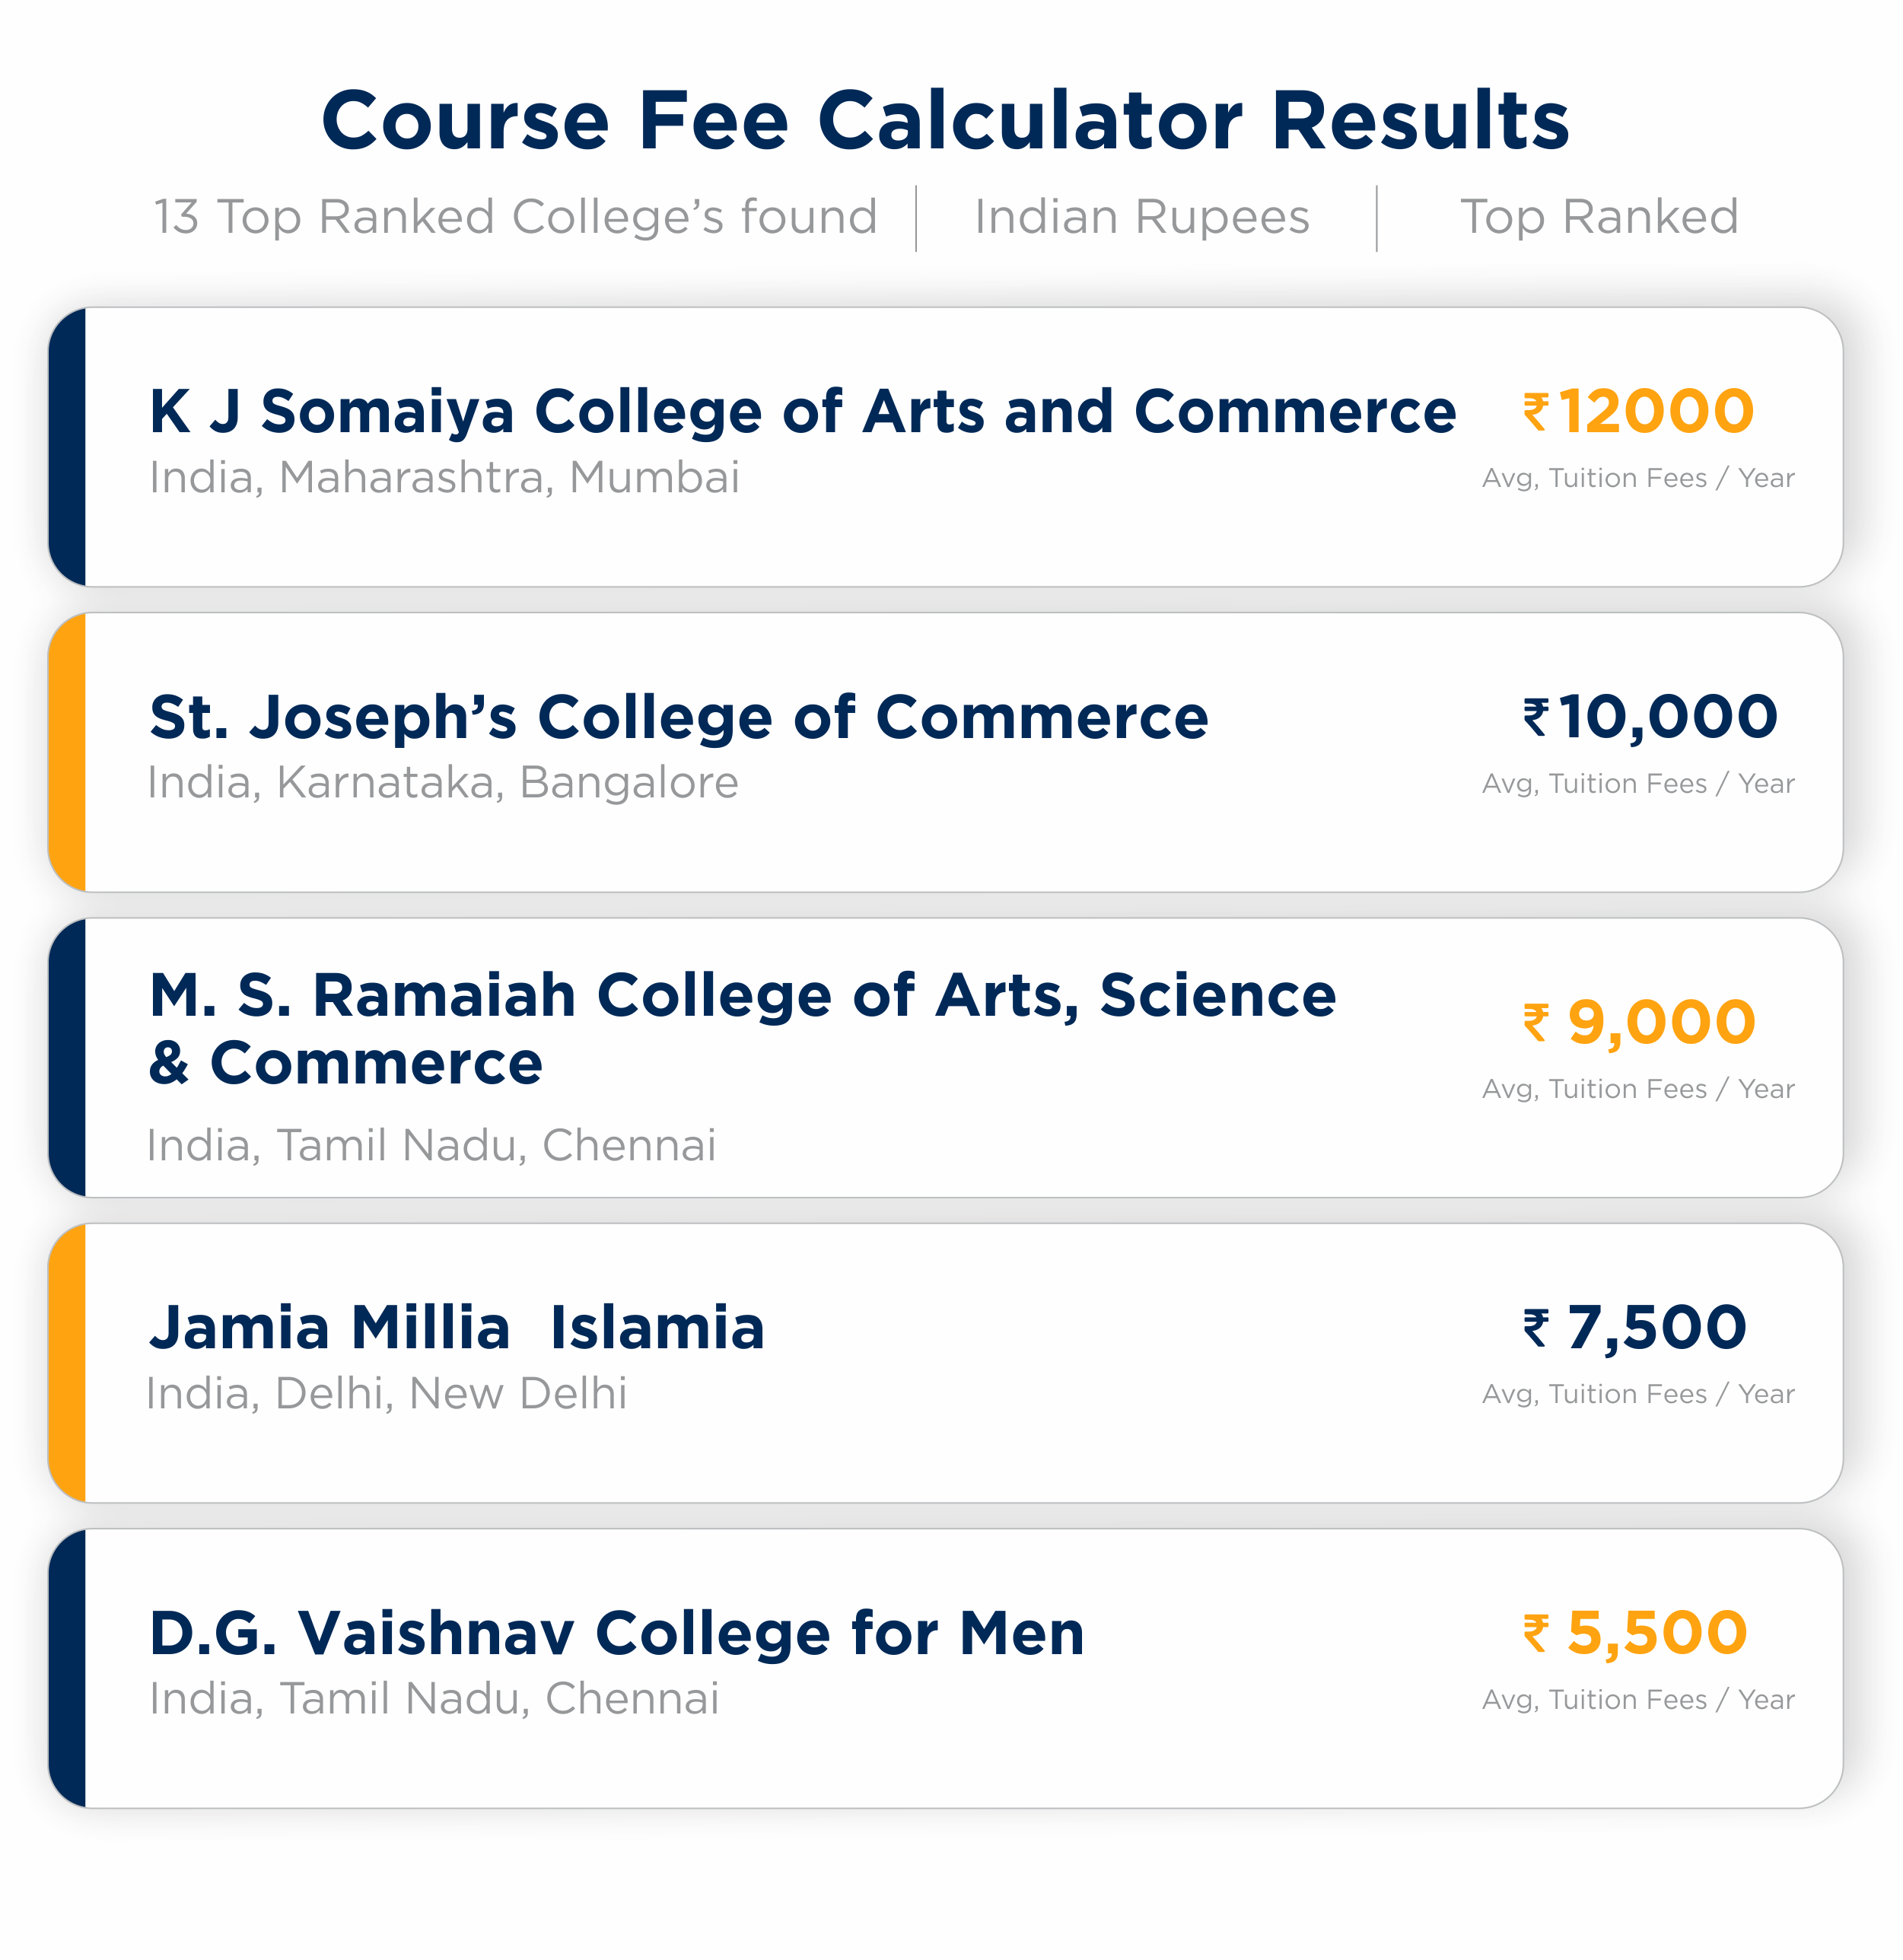Click the Course Fee Calculator Results heading

[945, 120]
